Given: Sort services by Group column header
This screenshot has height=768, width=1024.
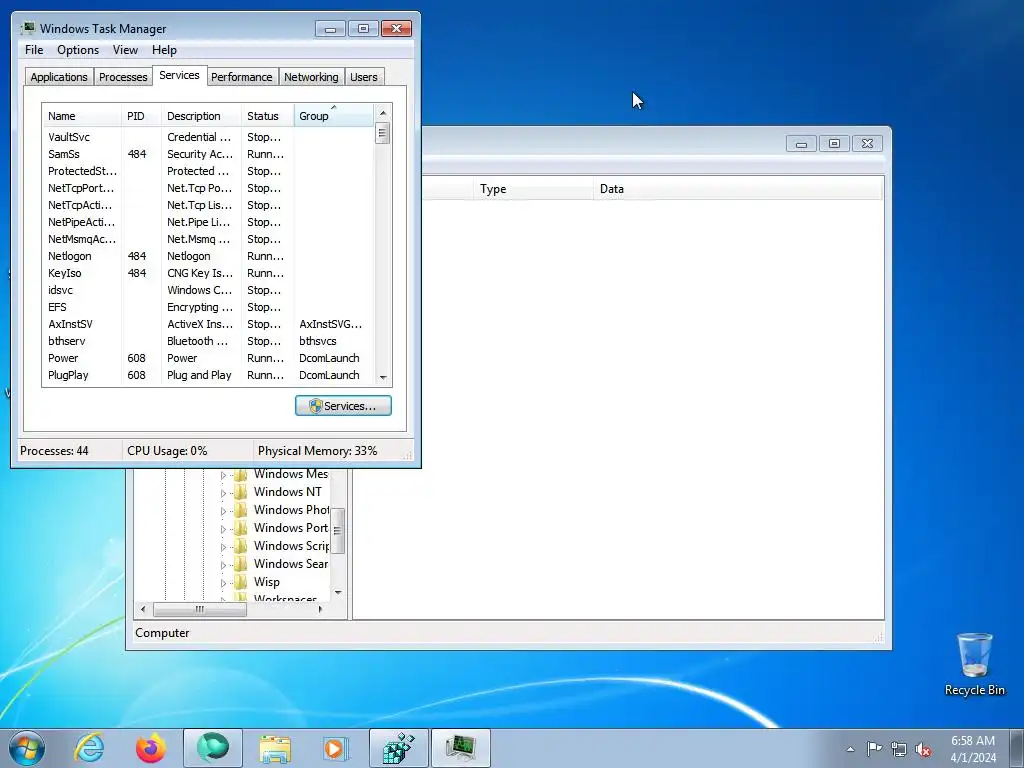Looking at the screenshot, I should (334, 116).
